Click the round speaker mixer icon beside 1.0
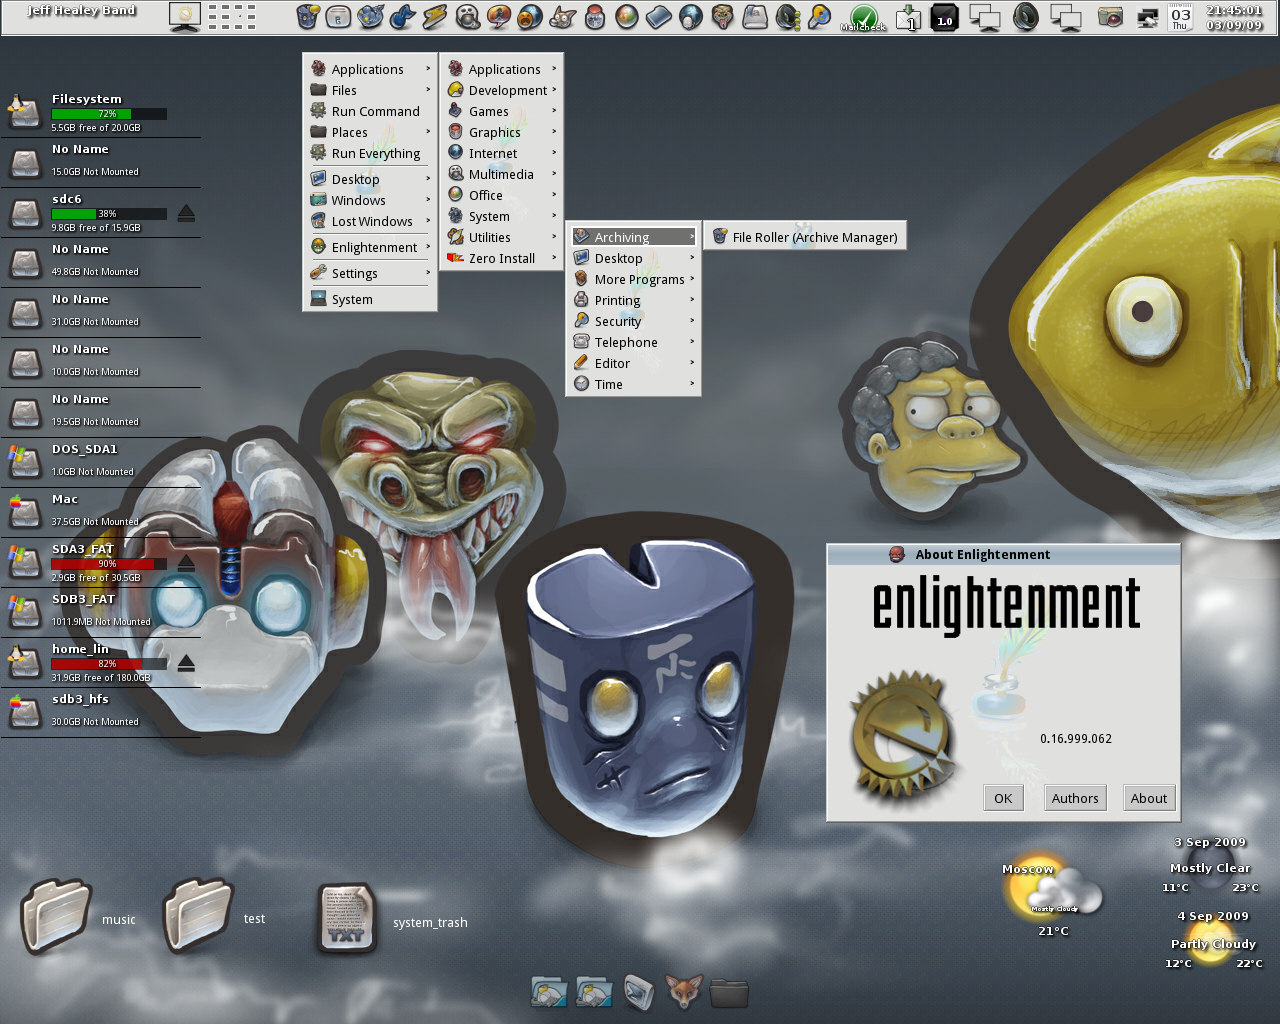 [1026, 17]
